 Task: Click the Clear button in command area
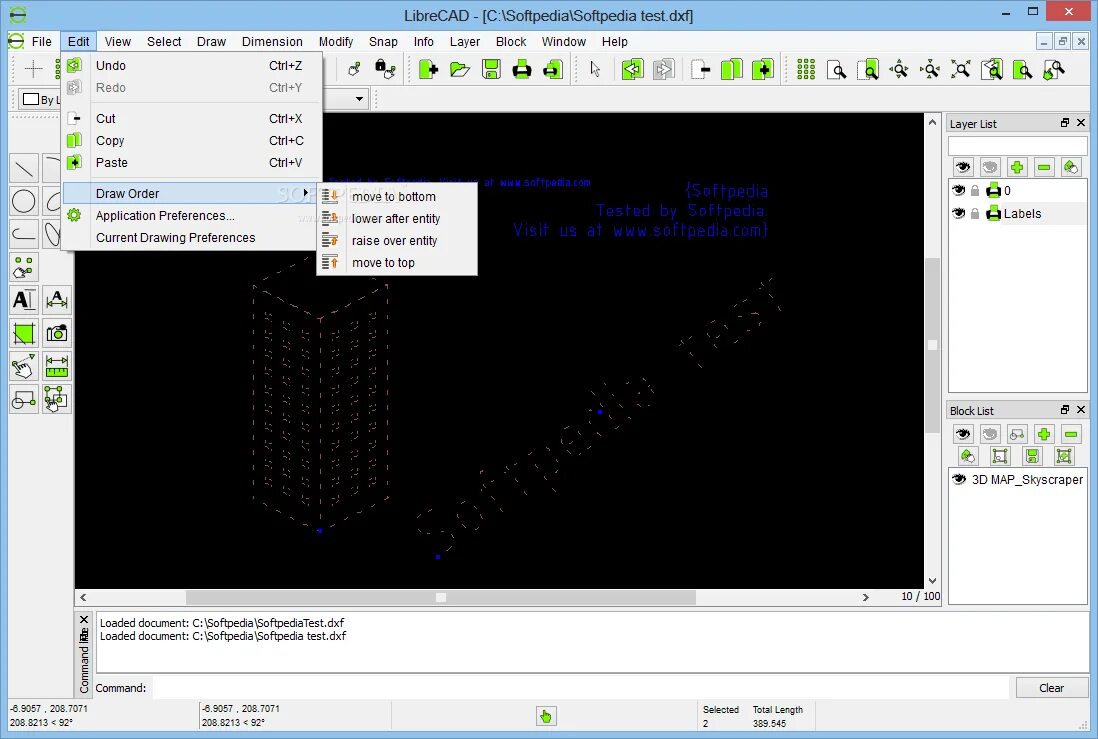tap(1052, 688)
